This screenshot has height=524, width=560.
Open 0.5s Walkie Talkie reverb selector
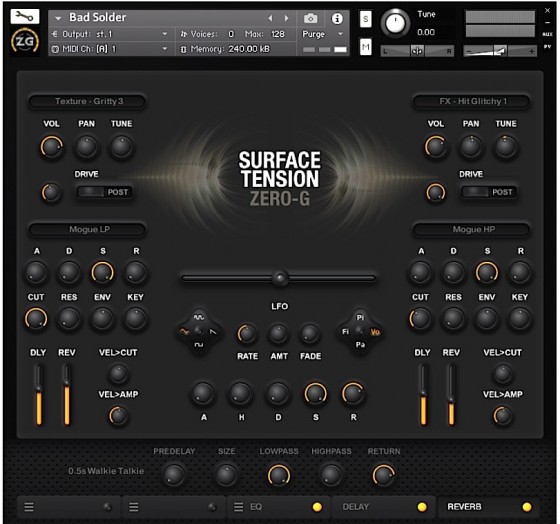(x=106, y=471)
